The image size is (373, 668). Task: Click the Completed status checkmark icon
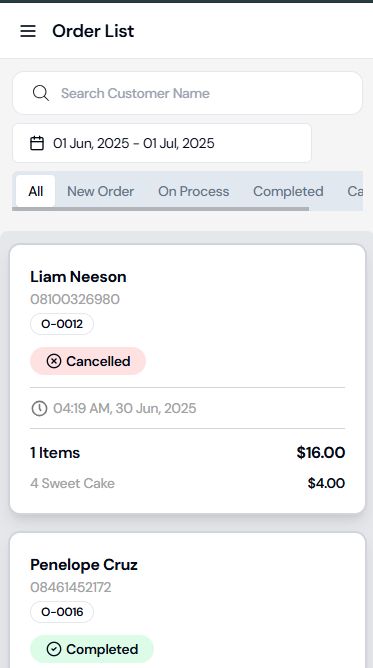54,649
